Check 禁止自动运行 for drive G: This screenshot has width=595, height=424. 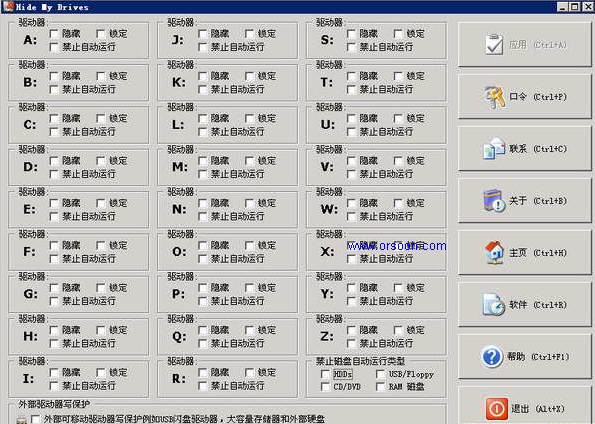tap(54, 301)
